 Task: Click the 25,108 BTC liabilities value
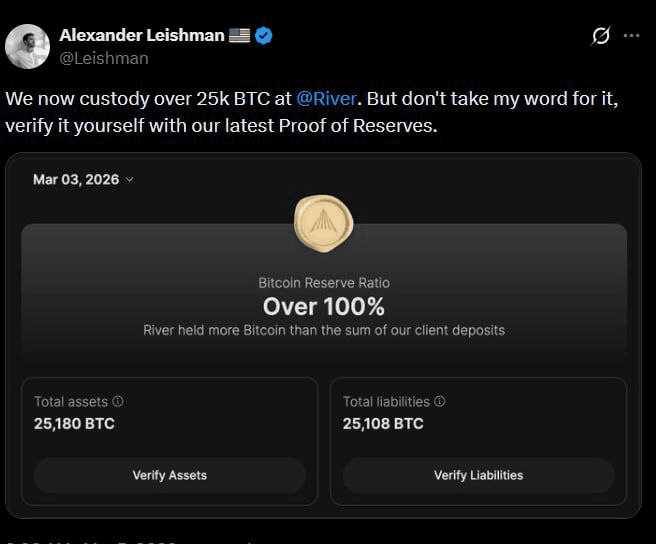pyautogui.click(x=383, y=424)
